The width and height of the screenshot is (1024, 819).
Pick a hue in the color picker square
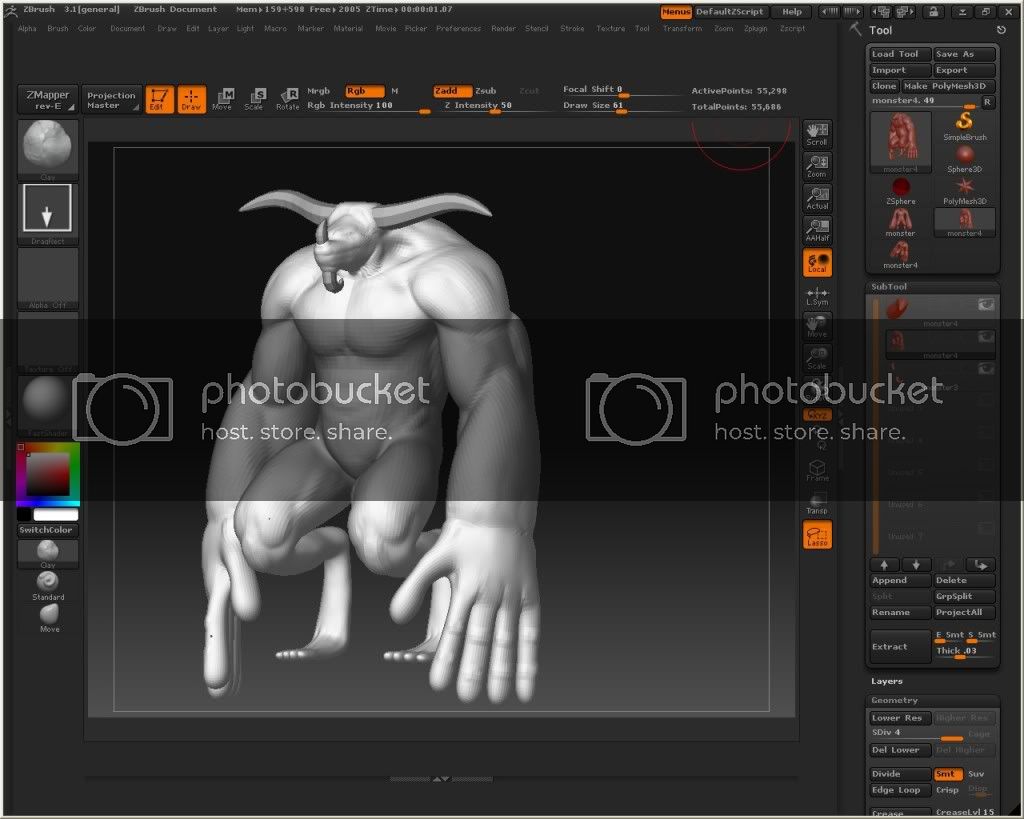(x=48, y=474)
